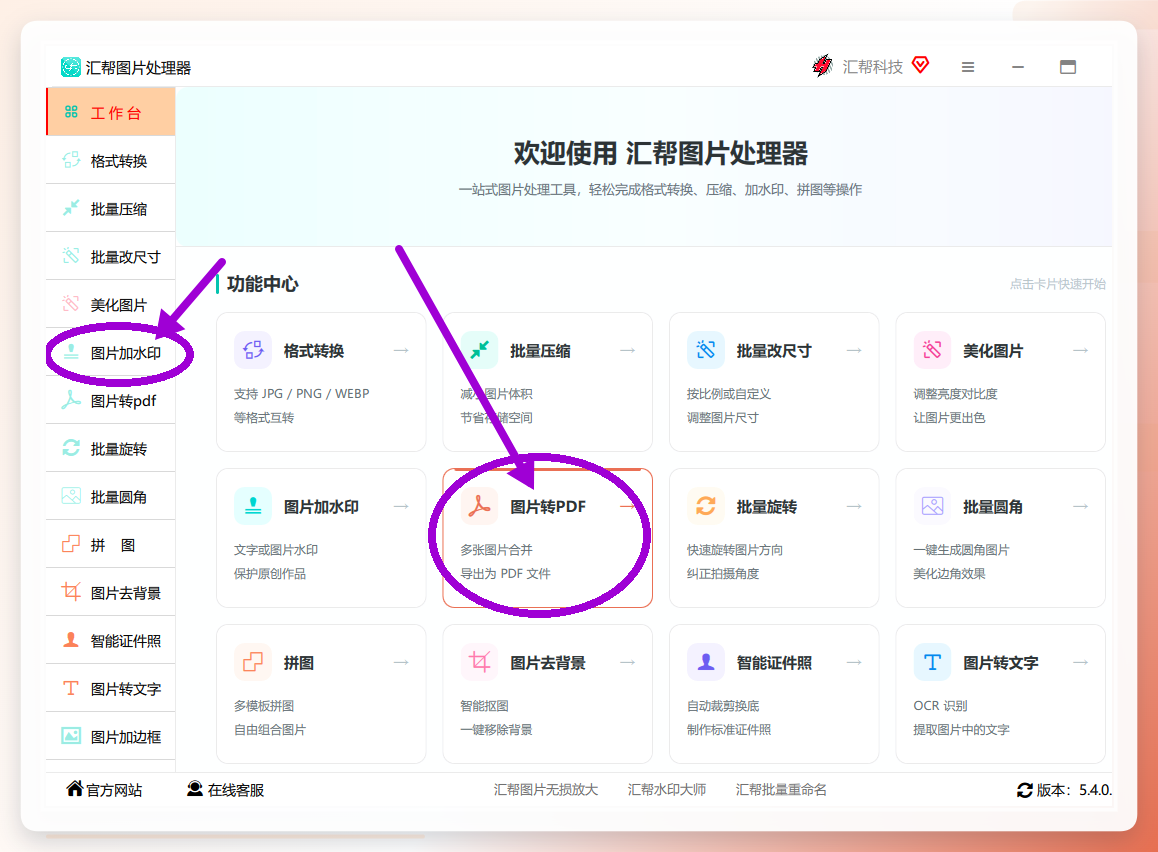This screenshot has height=852, width=1158.
Task: Maximize the window
Action: coord(1067,67)
